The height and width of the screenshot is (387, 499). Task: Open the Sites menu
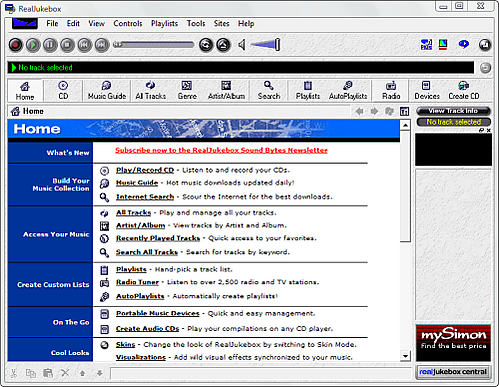(222, 23)
